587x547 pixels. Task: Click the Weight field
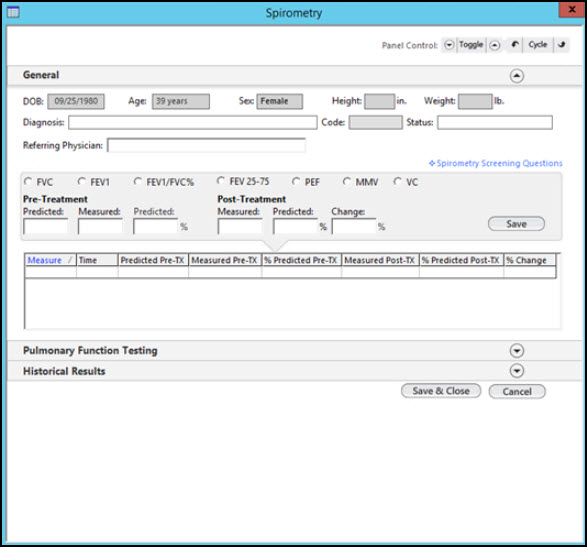(x=475, y=101)
